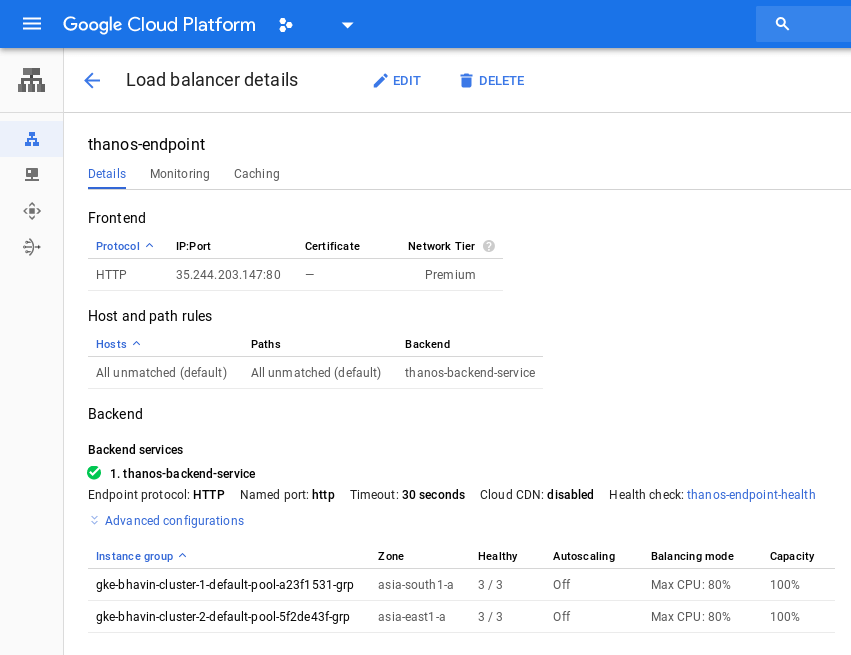The width and height of the screenshot is (851, 655).
Task: Open the Caching tab
Action: 256,174
